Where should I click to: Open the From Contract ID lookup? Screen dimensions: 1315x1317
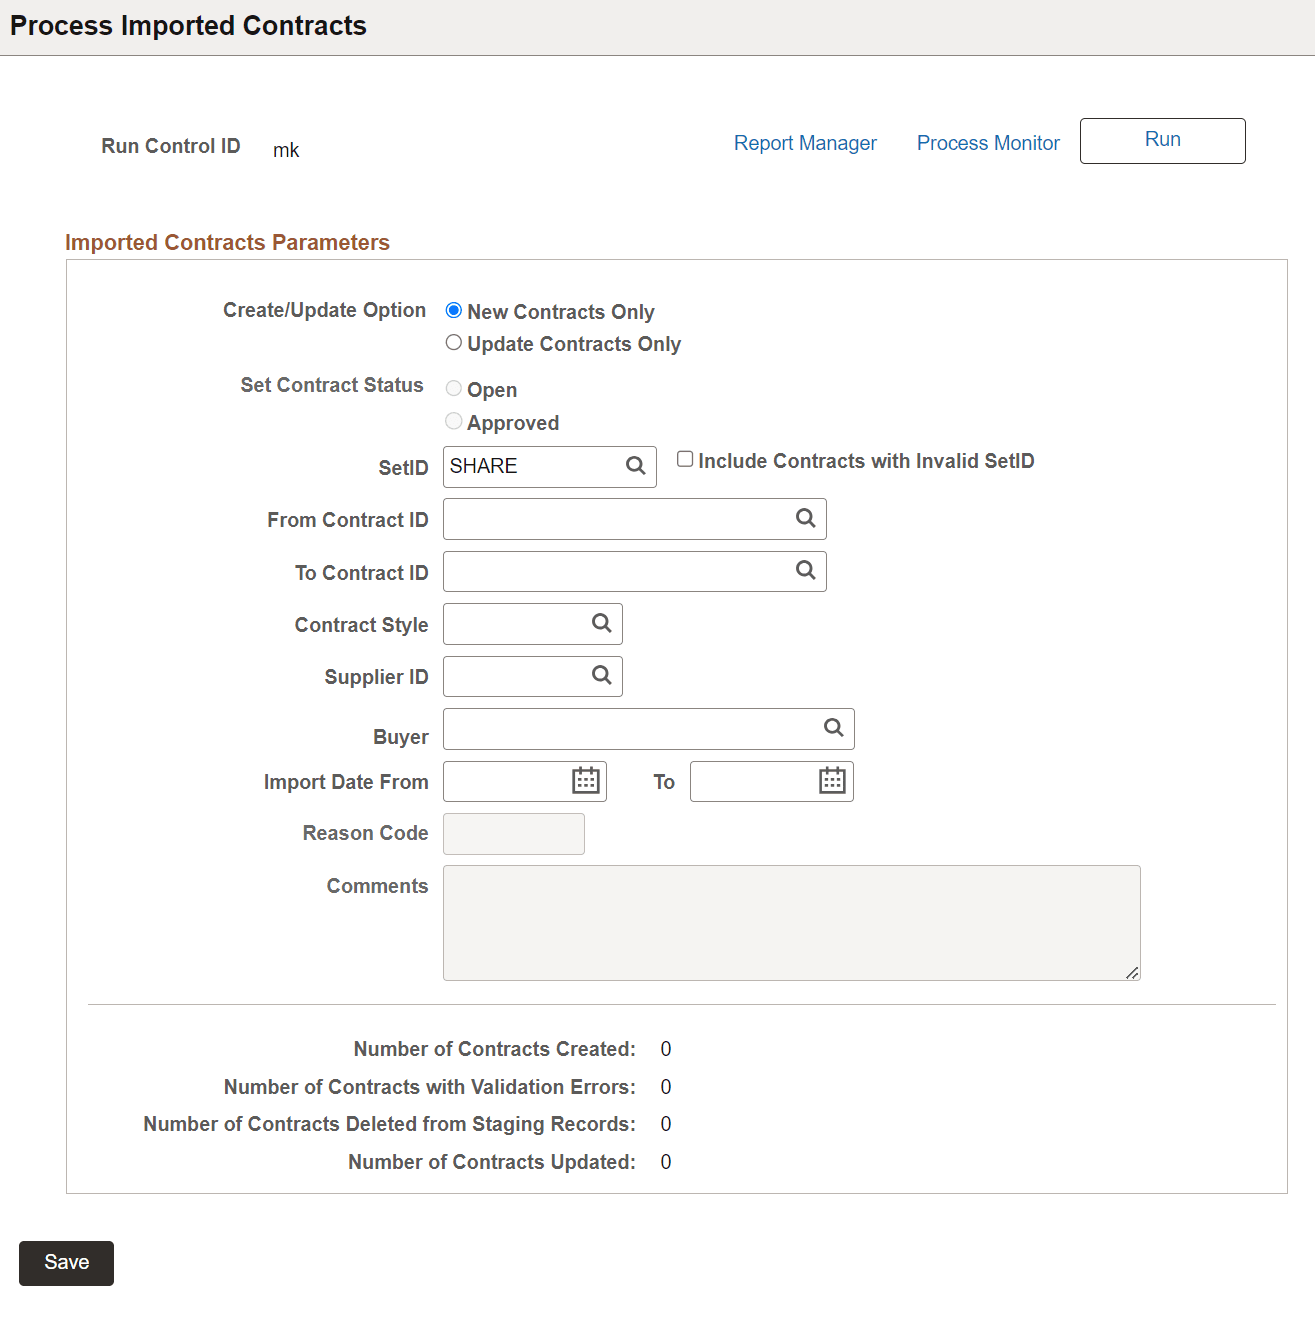pyautogui.click(x=806, y=518)
